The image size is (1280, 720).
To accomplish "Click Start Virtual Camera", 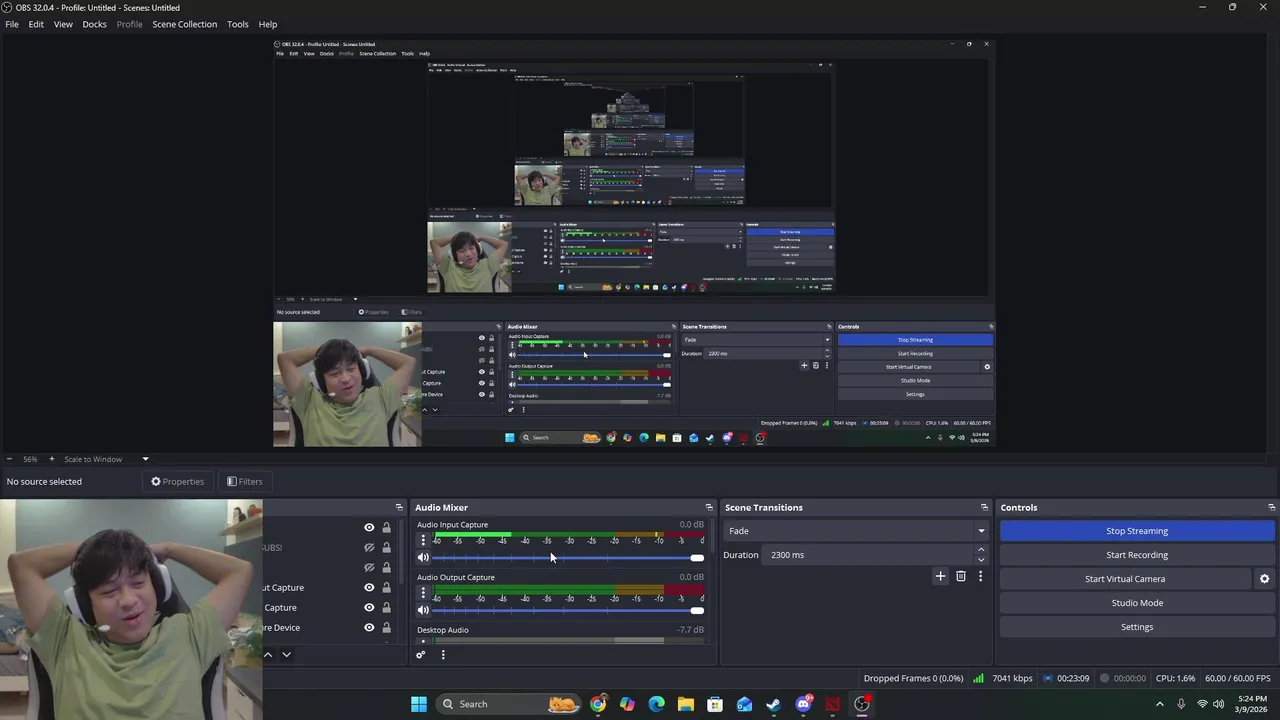I will tap(1125, 579).
